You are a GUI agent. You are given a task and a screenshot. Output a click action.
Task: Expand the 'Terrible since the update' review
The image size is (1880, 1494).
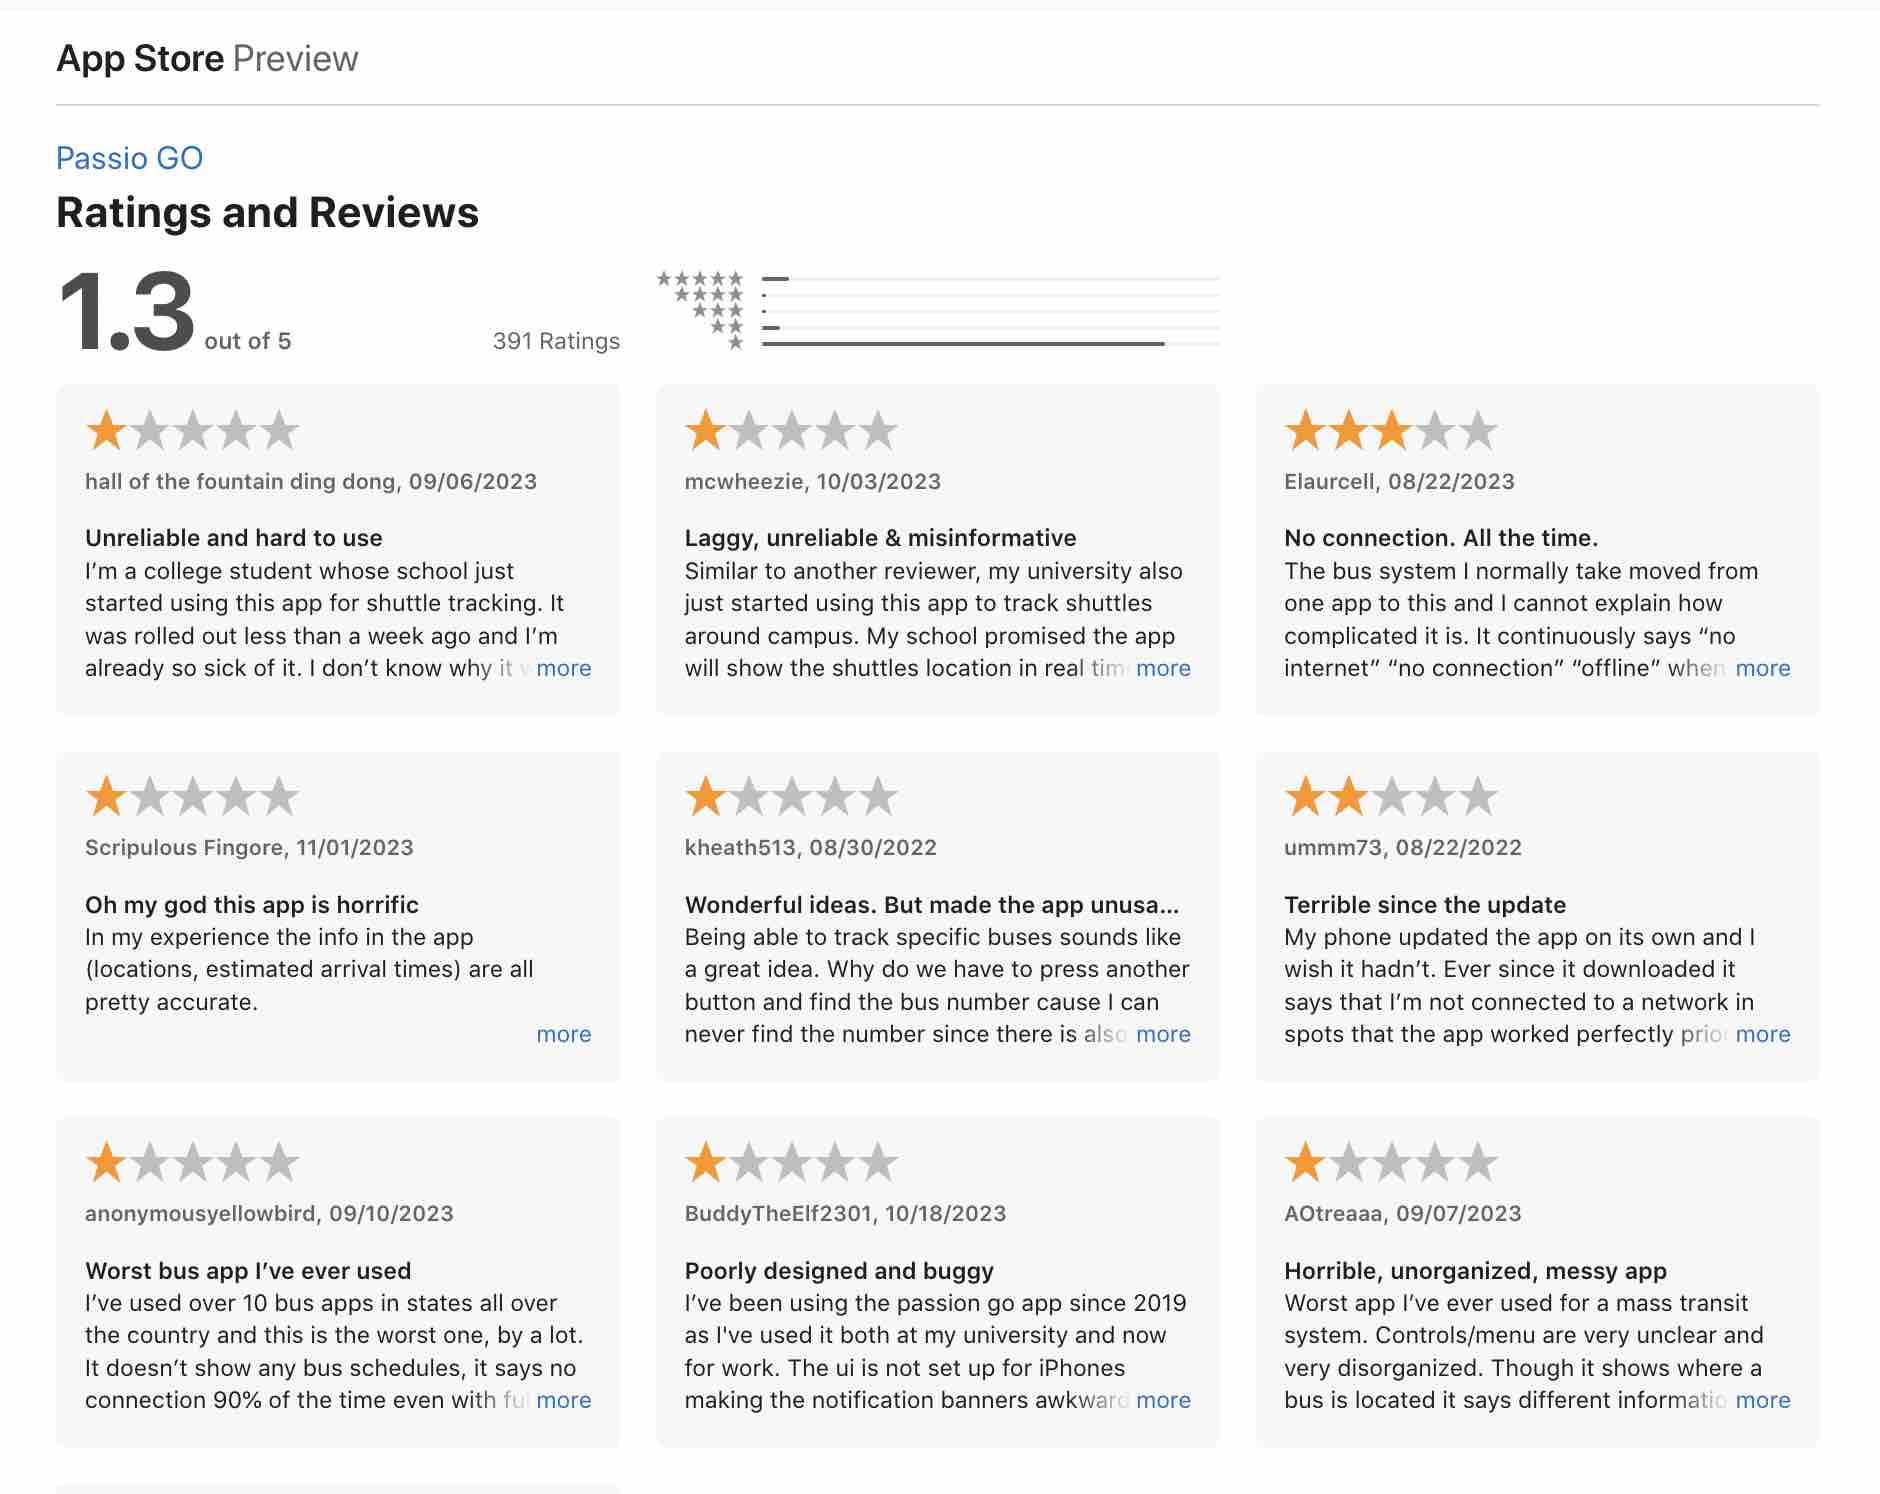[1763, 1034]
